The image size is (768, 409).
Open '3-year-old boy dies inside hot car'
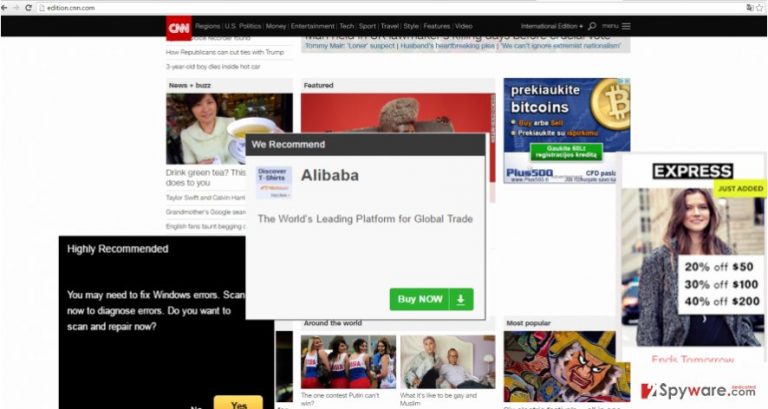213,67
